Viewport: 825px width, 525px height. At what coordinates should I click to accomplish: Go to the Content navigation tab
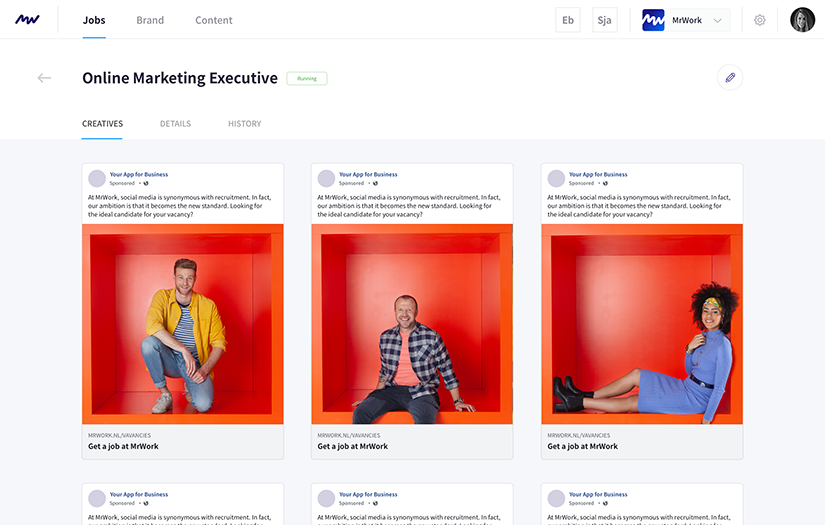(x=214, y=20)
